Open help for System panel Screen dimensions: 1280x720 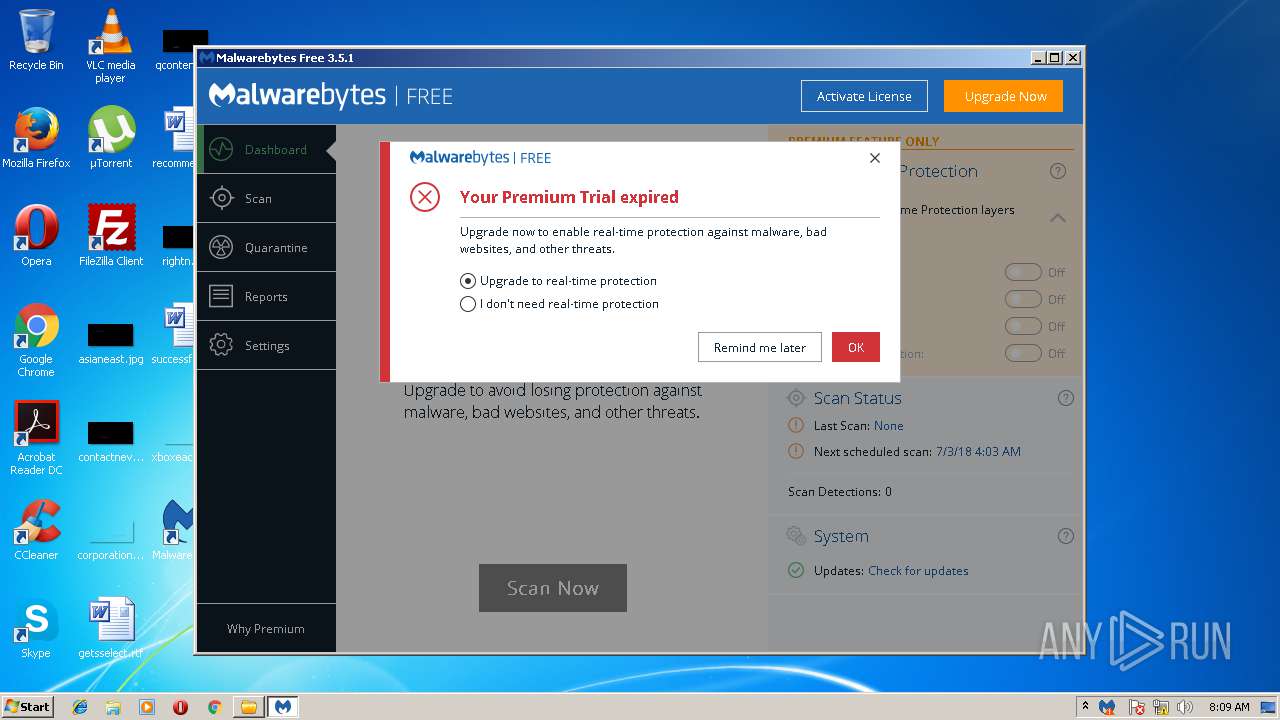1066,536
